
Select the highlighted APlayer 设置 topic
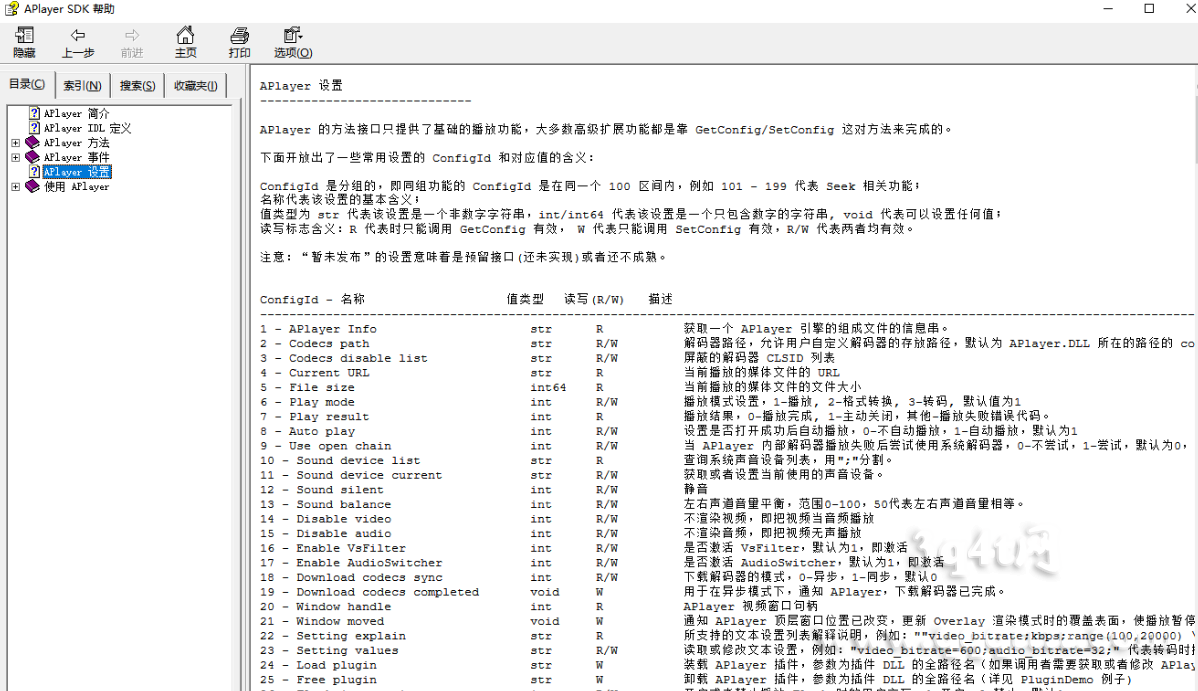point(76,172)
